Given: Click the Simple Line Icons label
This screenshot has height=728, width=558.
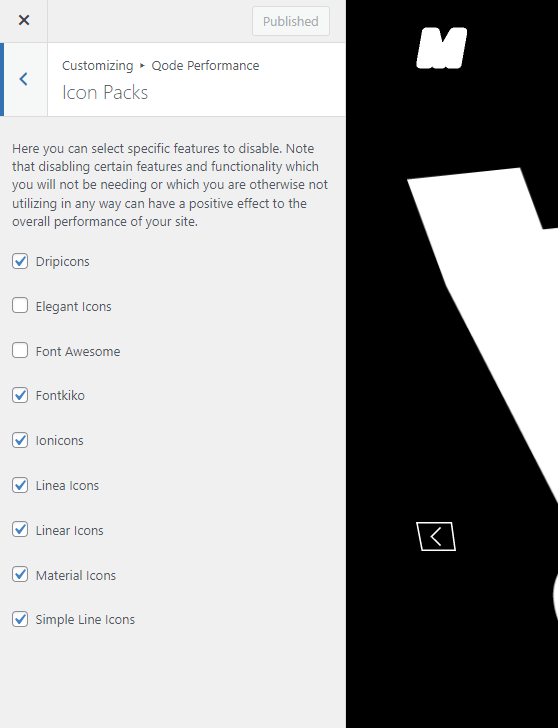Looking at the screenshot, I should [85, 620].
